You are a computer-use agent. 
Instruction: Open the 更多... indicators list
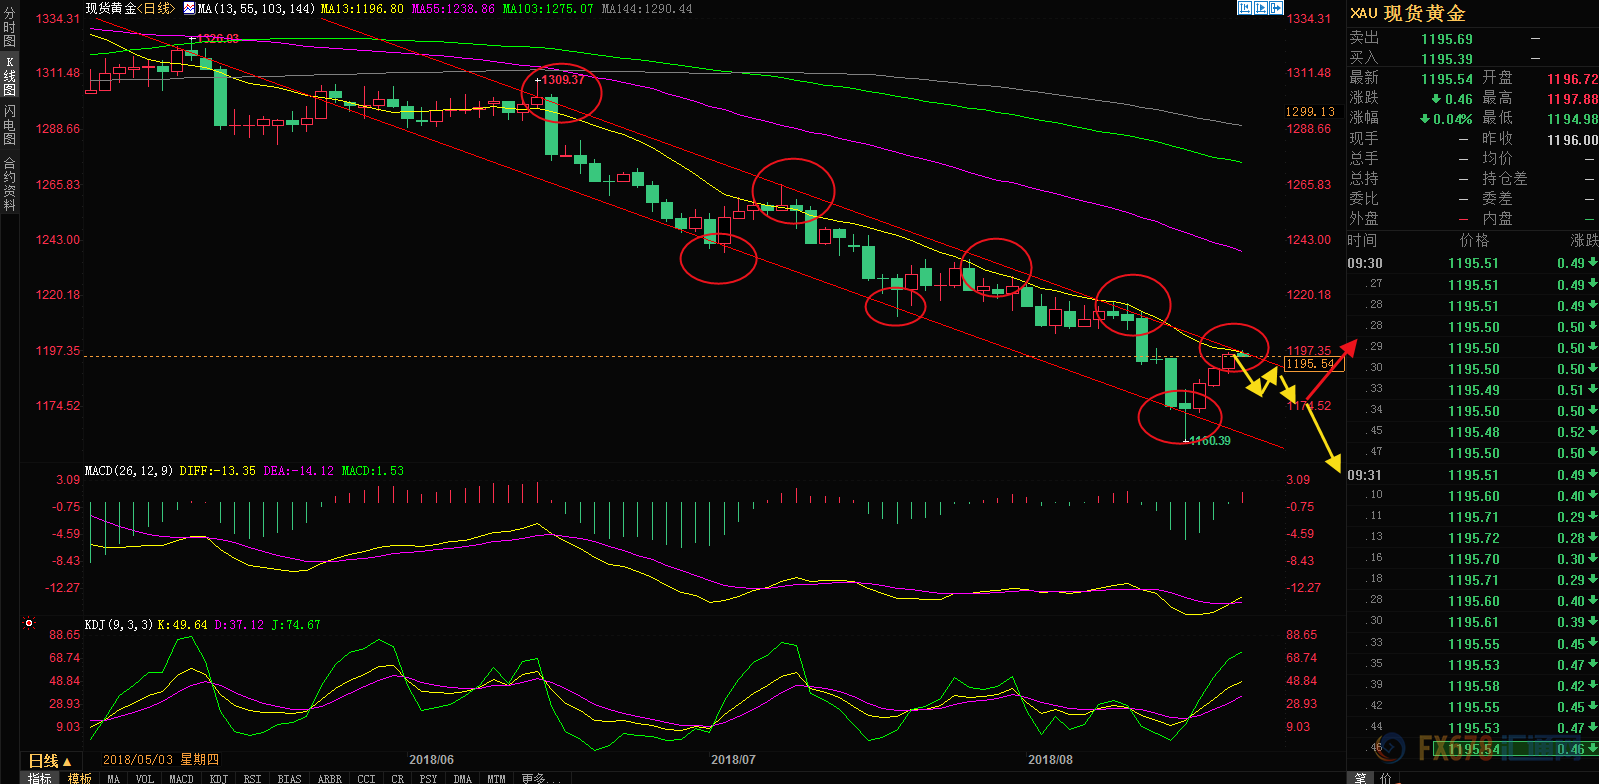540,778
